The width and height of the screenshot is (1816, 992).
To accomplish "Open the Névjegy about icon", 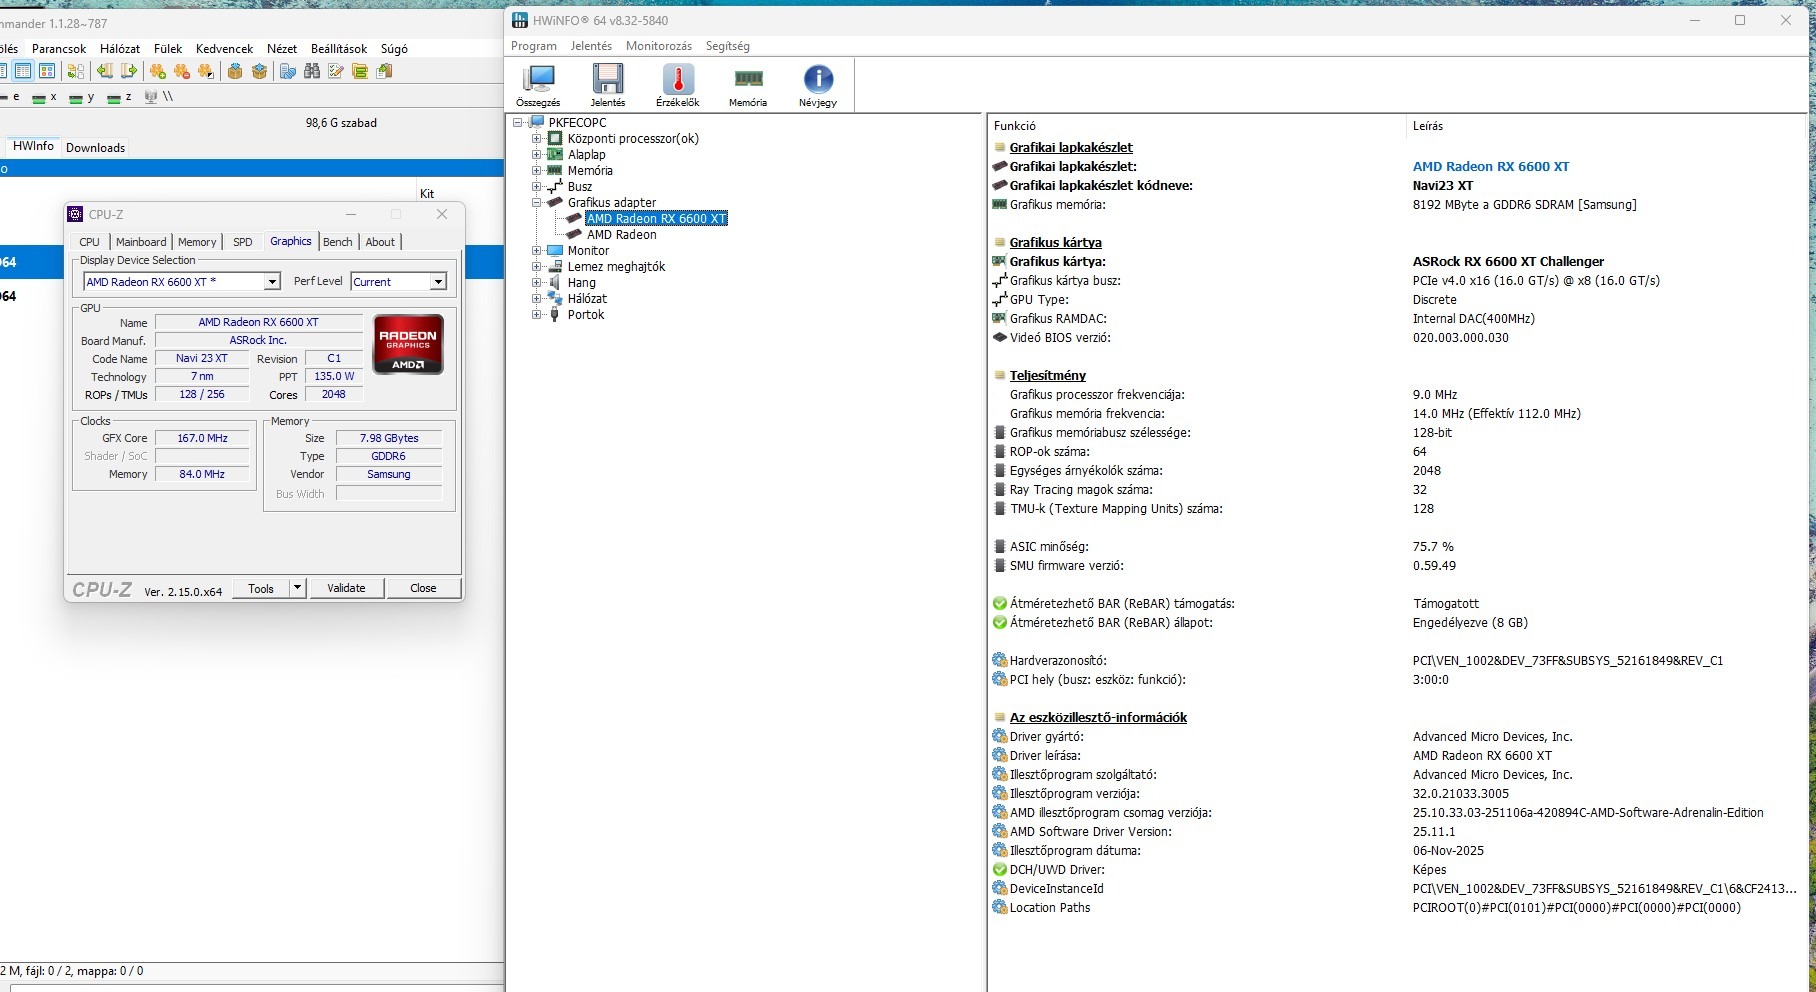I will point(818,86).
